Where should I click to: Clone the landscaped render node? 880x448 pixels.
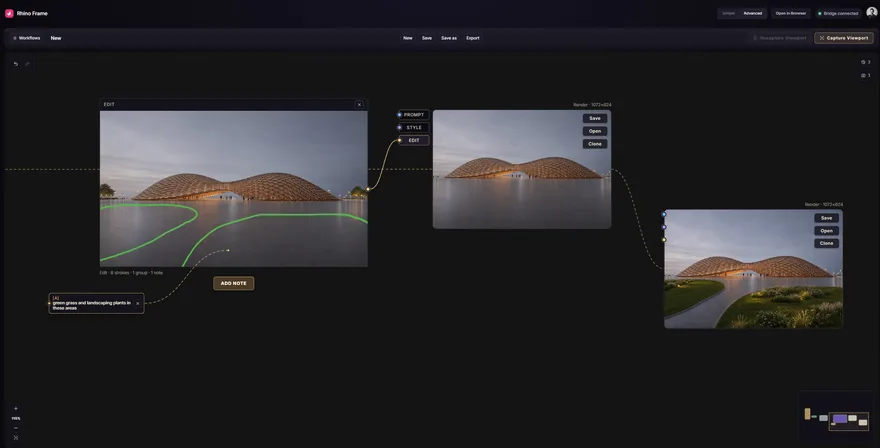click(x=827, y=244)
